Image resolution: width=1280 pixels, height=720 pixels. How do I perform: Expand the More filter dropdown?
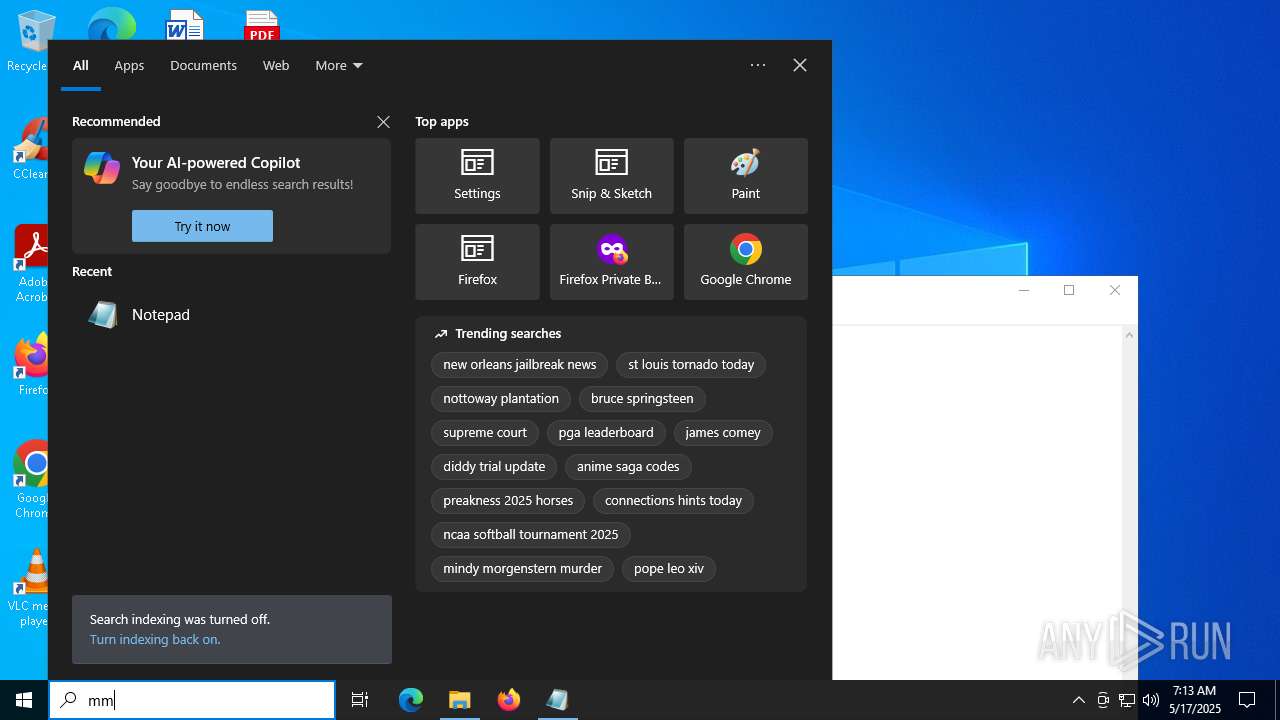pos(339,65)
